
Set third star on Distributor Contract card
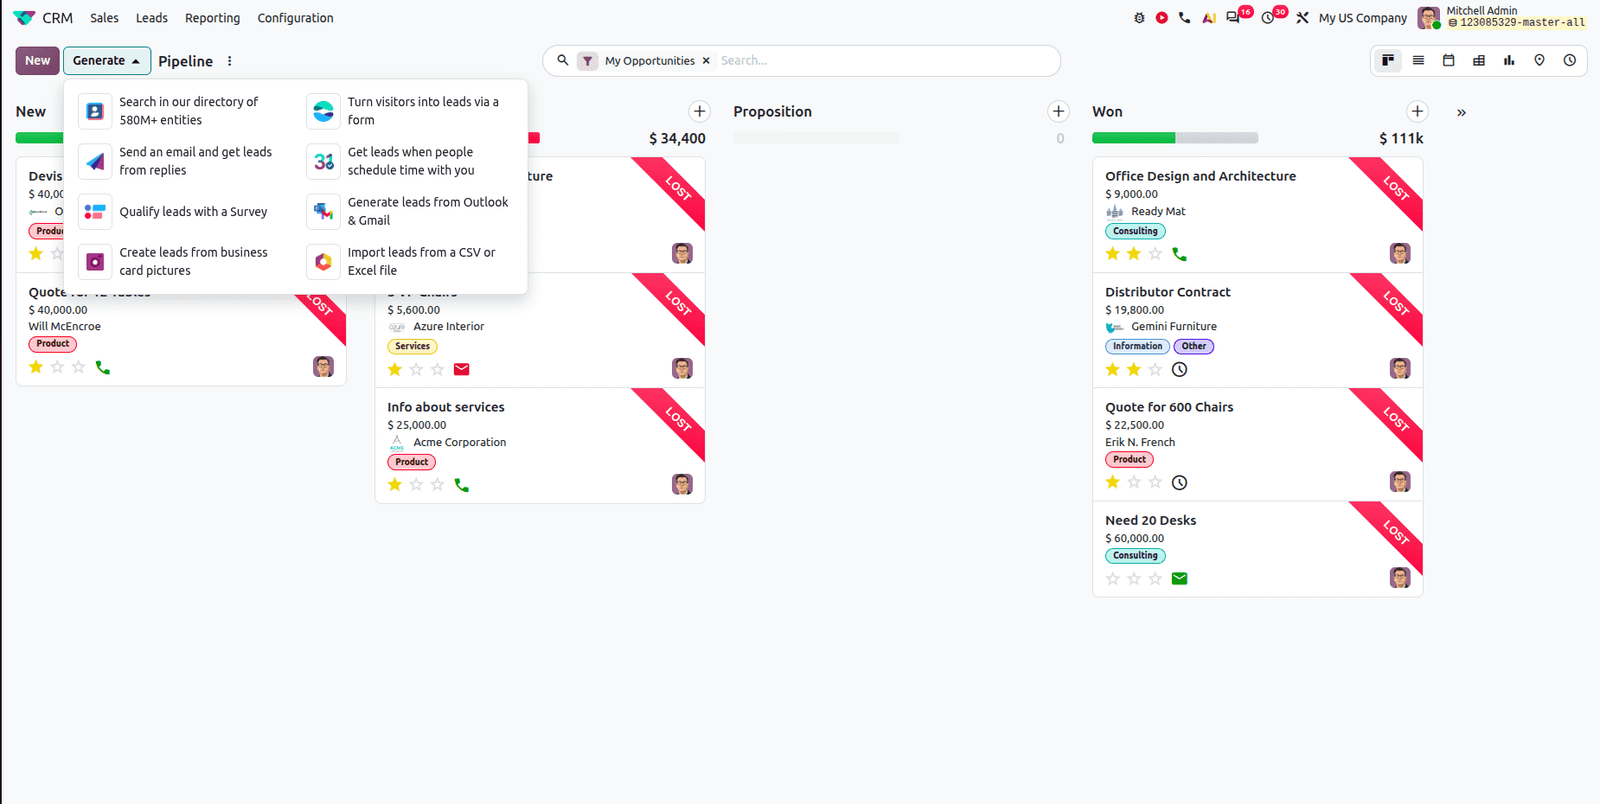[1155, 370]
